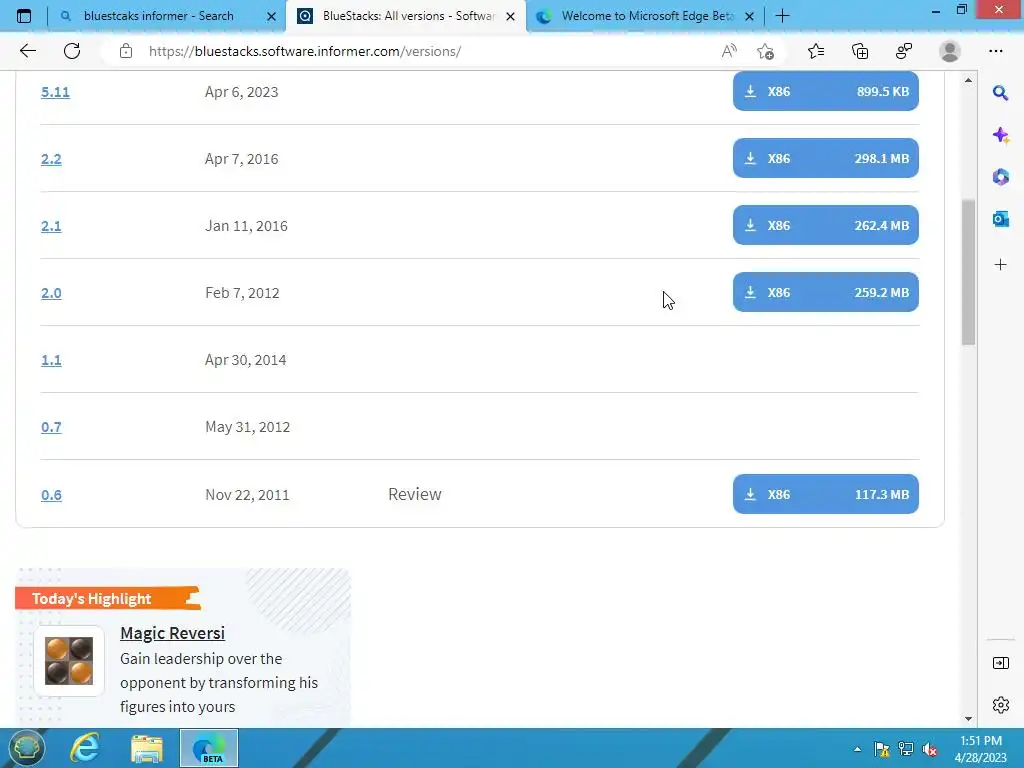Open version 2.1 link
Image resolution: width=1024 pixels, height=768 pixels.
click(51, 227)
